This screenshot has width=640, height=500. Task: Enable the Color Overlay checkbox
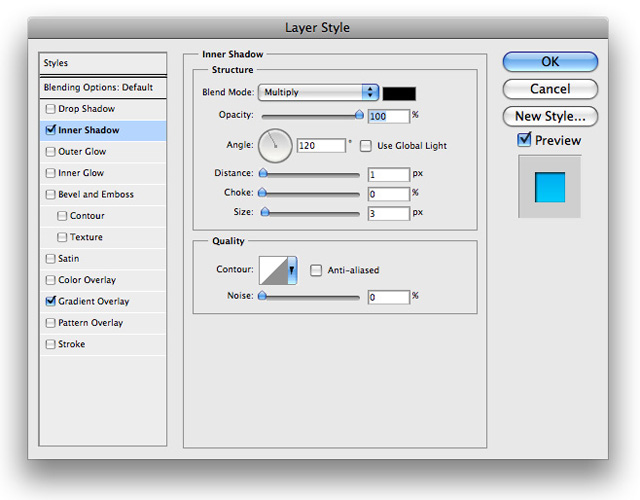51,280
